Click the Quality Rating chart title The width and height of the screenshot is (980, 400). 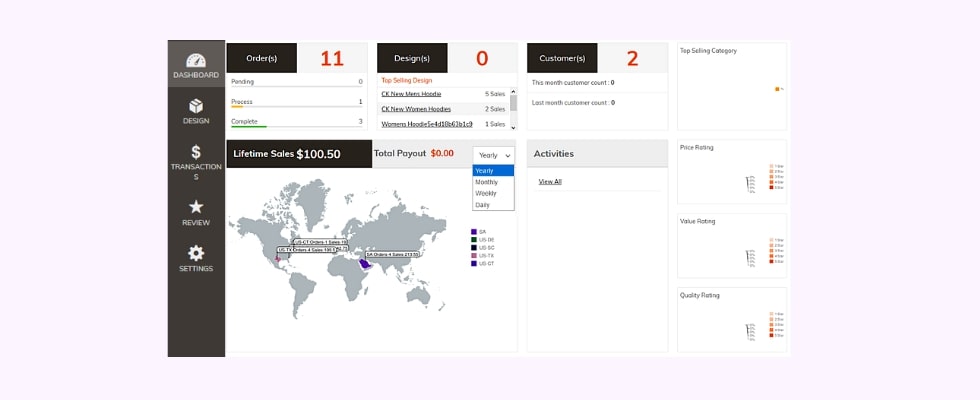click(x=699, y=295)
